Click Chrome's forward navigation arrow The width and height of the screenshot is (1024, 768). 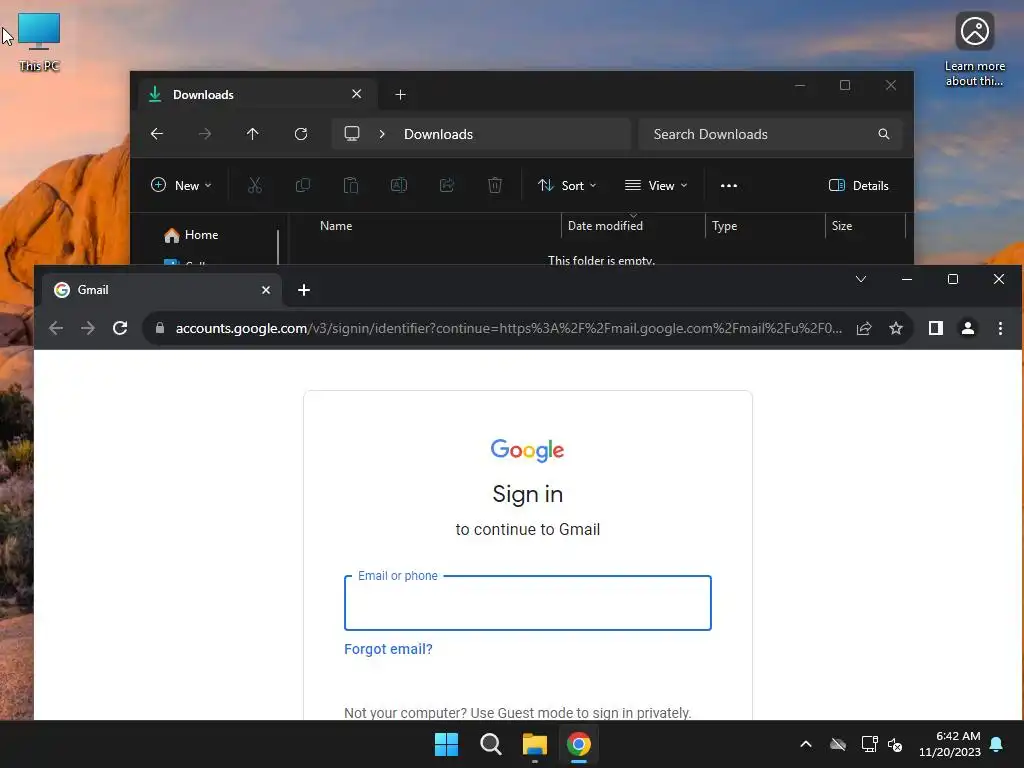(88, 328)
